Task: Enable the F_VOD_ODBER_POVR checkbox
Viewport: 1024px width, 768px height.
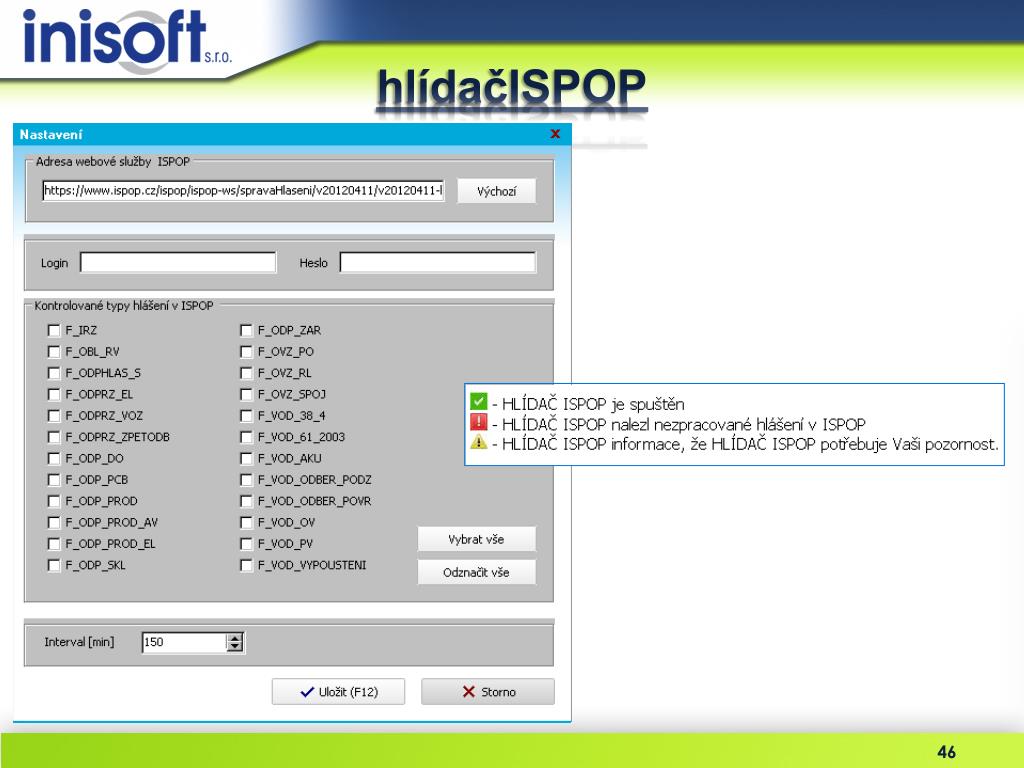Action: [x=246, y=501]
